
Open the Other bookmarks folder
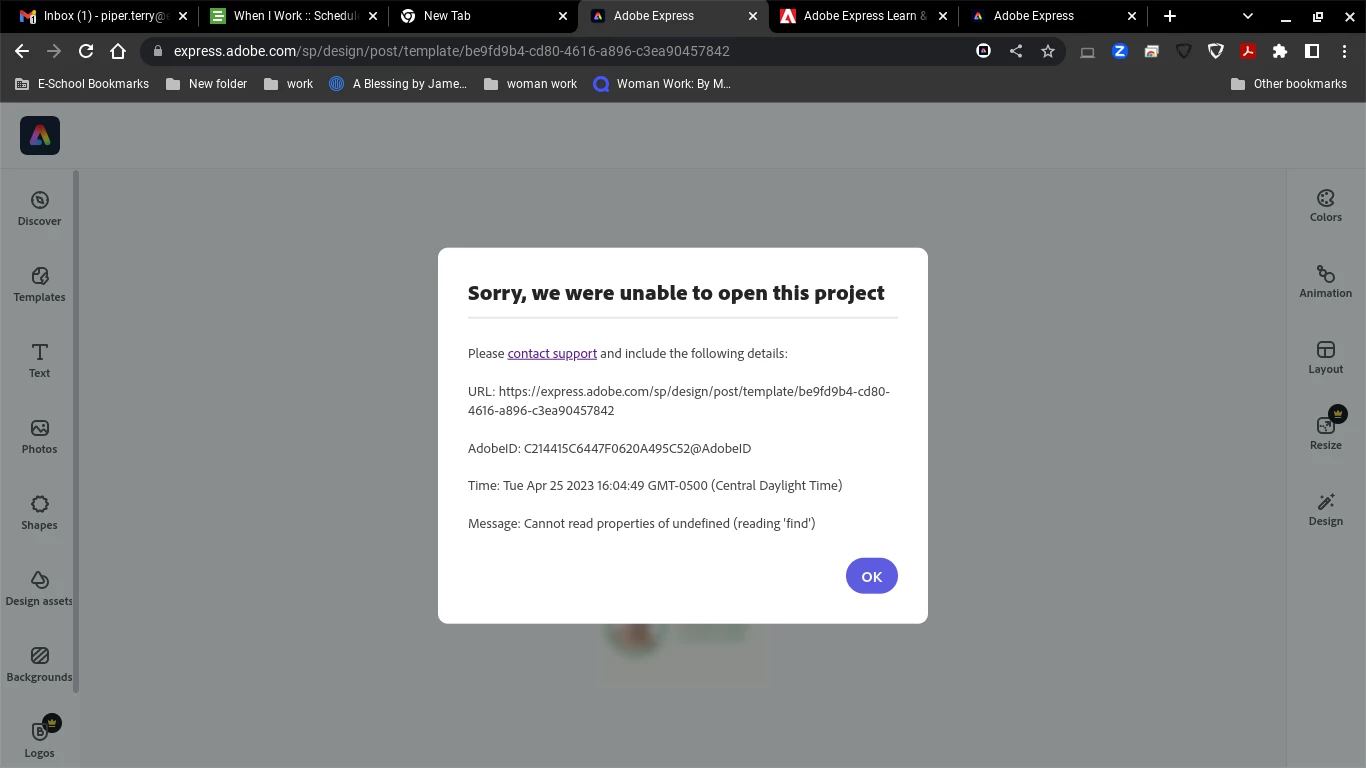(1288, 84)
